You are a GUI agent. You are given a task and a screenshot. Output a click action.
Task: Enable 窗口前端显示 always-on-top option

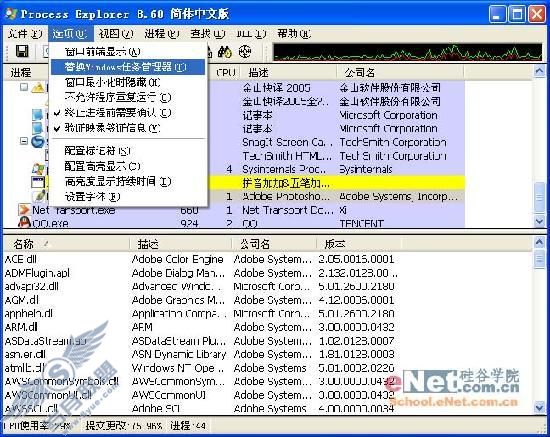[x=102, y=52]
